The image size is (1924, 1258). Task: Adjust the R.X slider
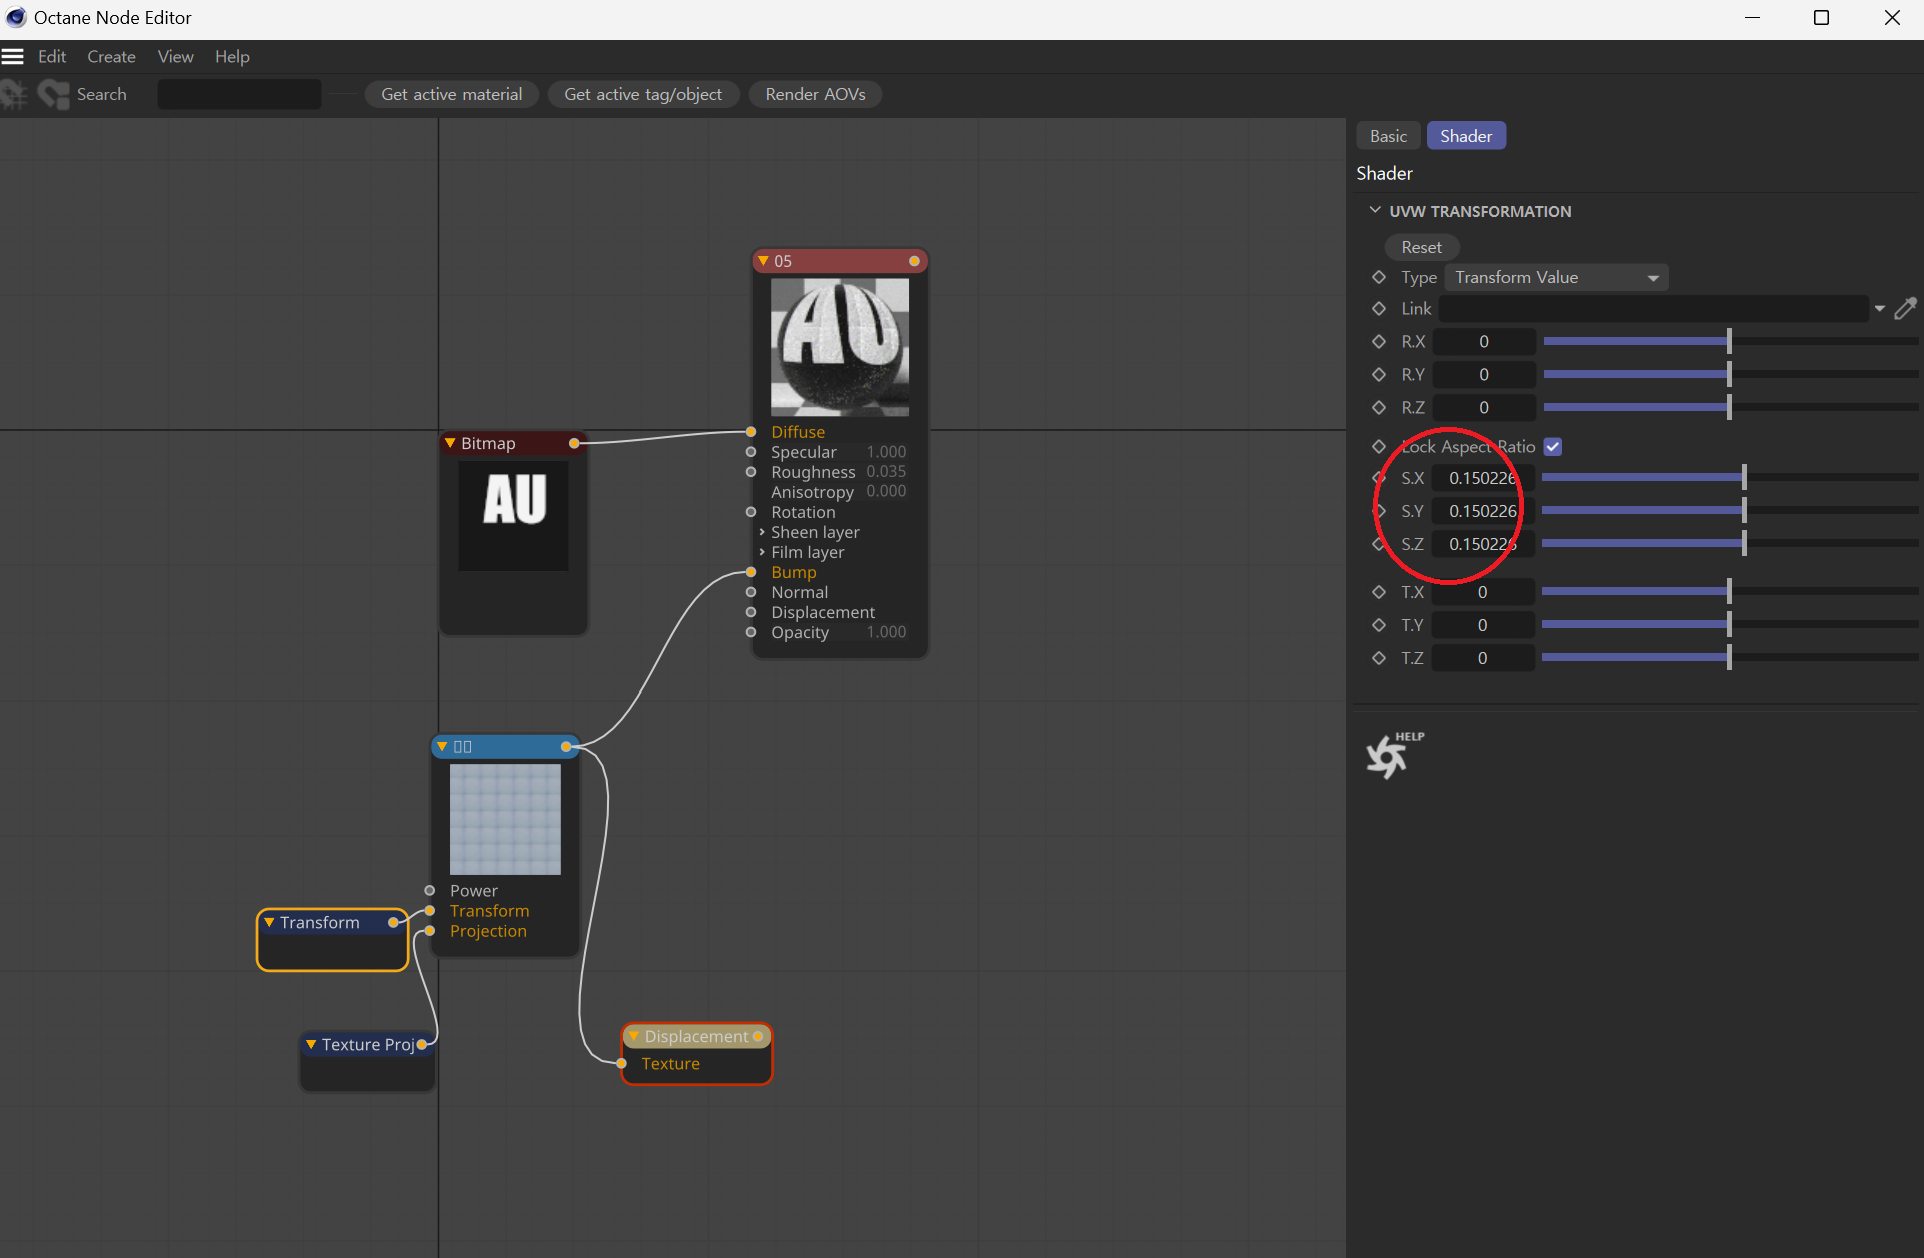click(1730, 341)
